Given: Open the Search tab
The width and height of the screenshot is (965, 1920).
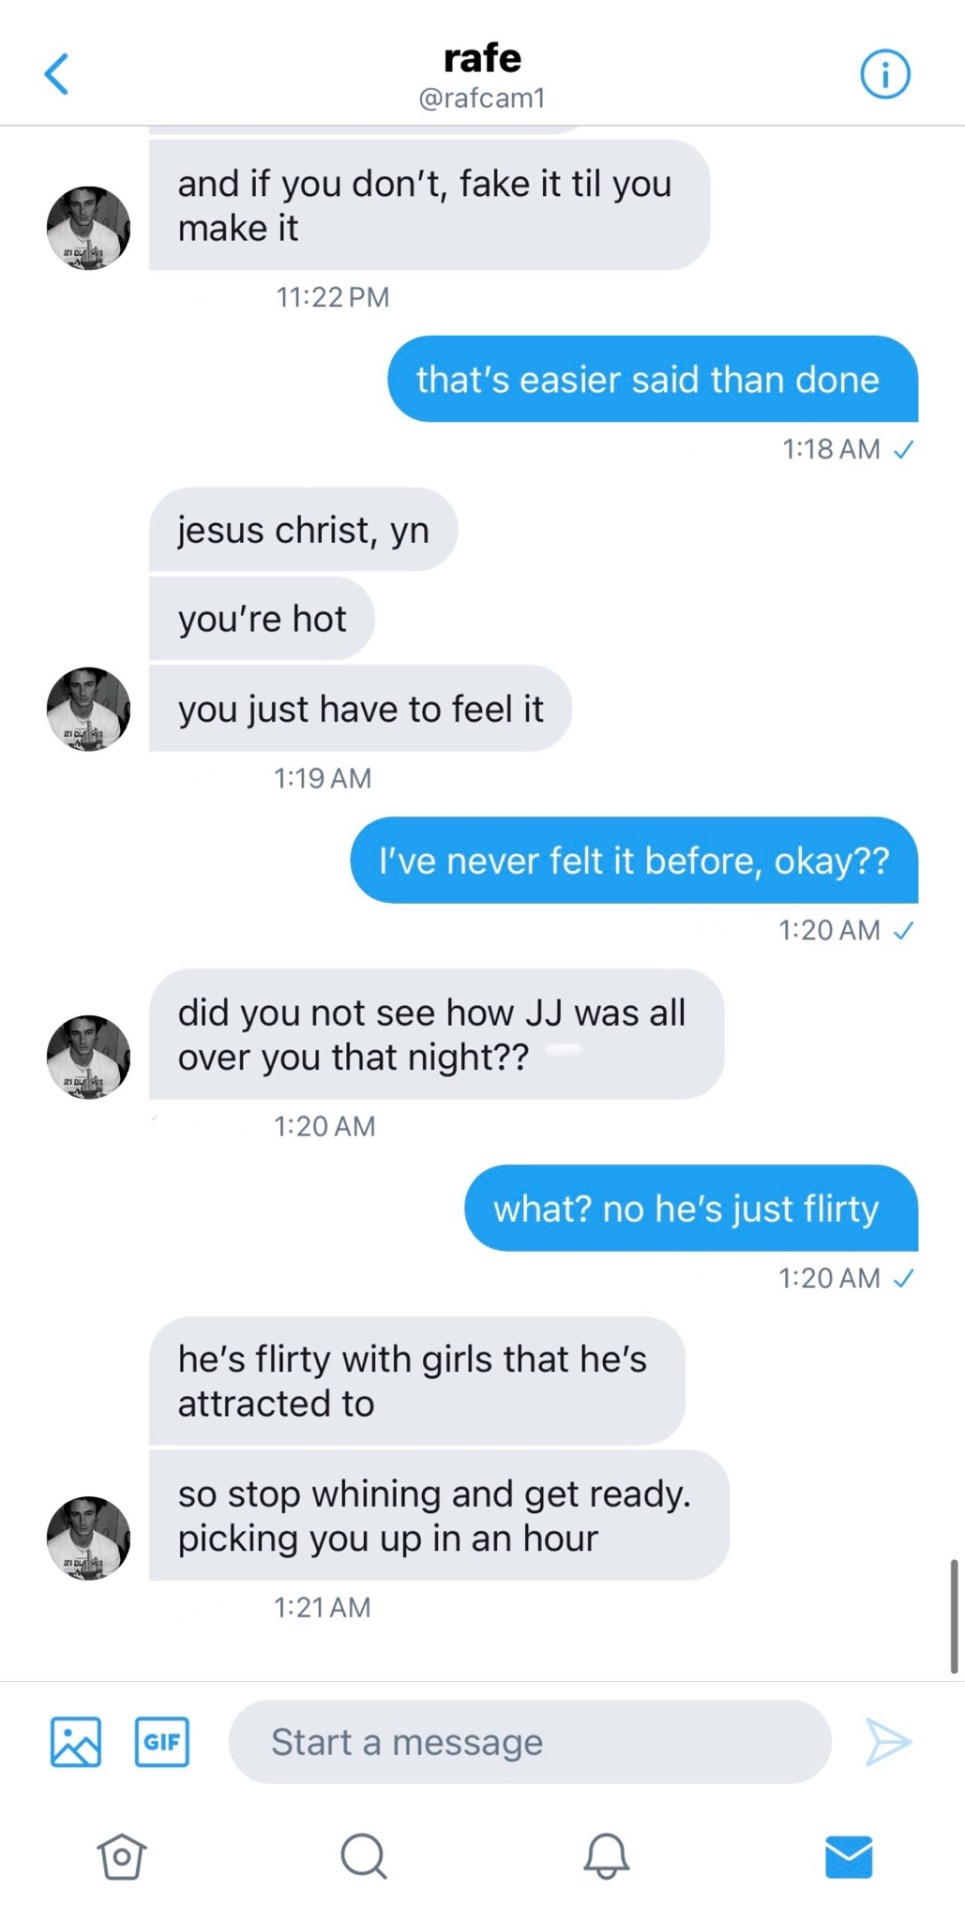Looking at the screenshot, I should click(x=363, y=1857).
